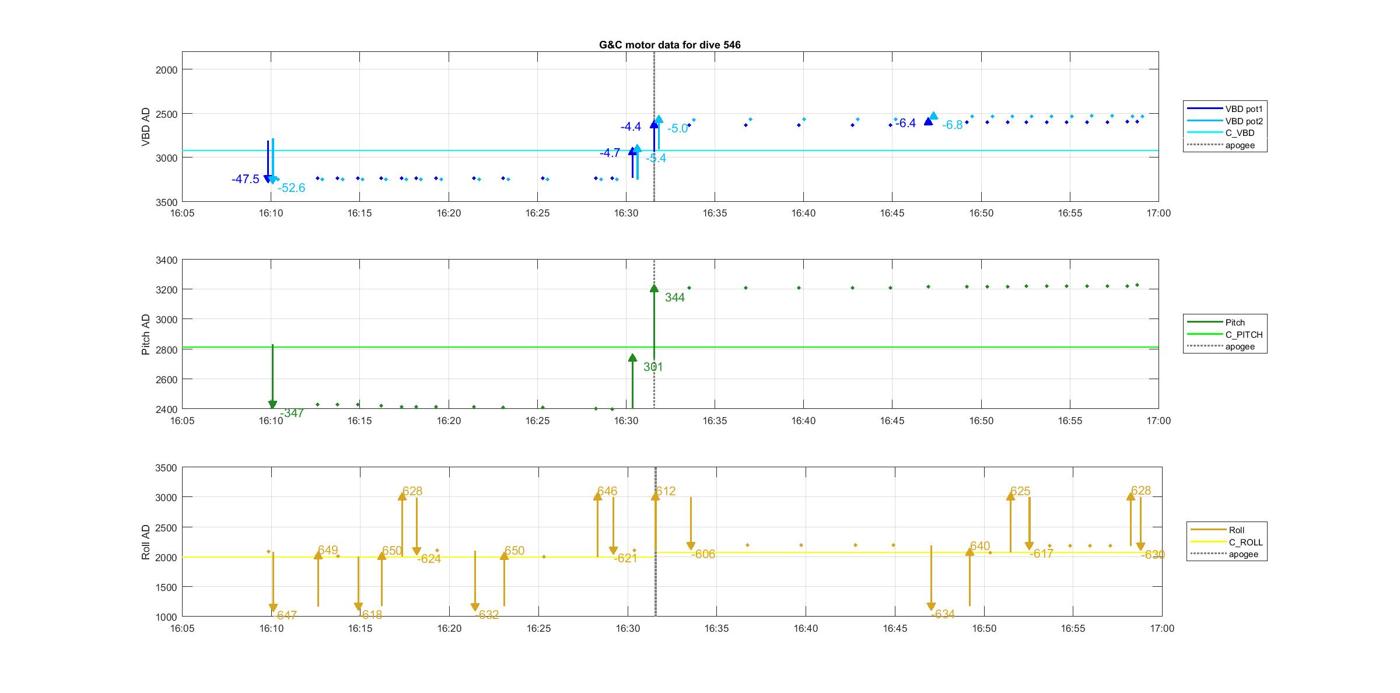This screenshot has width=1400, height=693.
Task: Click the '16:45' tick under the Pitch plot
Action: (893, 421)
